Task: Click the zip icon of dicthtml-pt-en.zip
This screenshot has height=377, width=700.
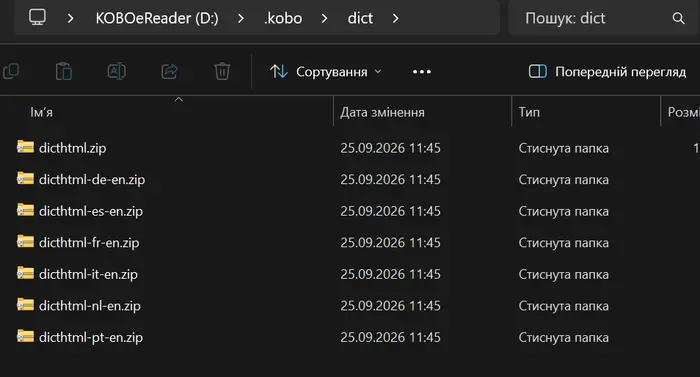Action: pos(25,336)
